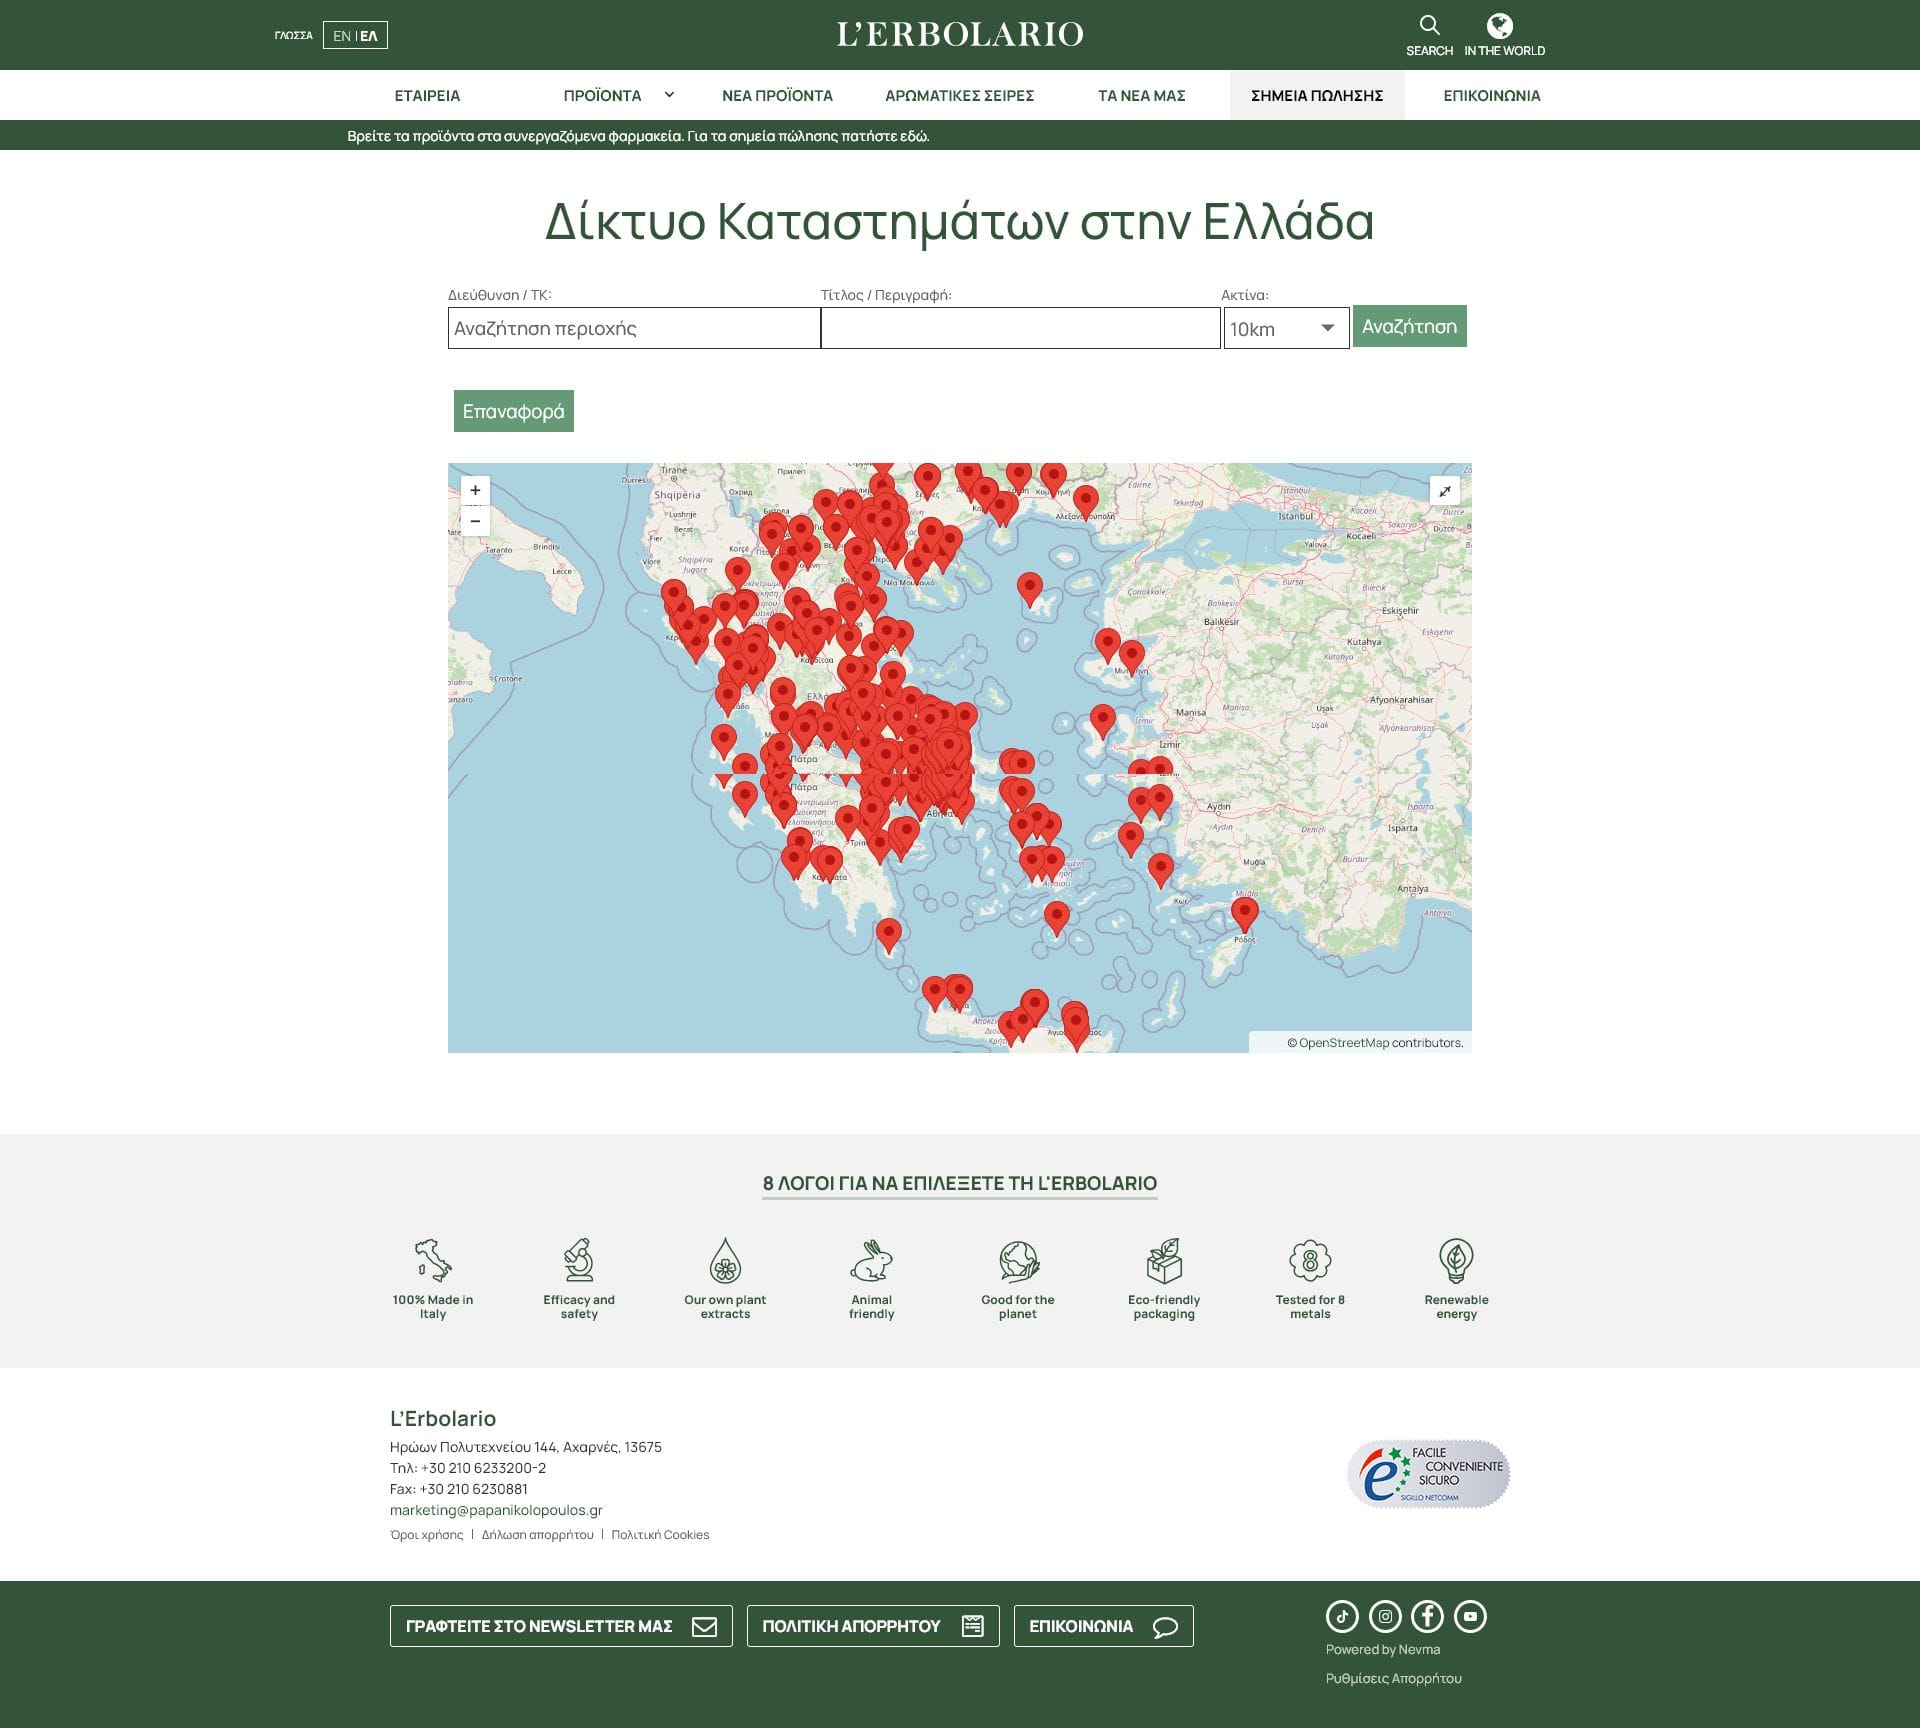Go to ΑΡΩΜΑΤΙΚΕΣ ΣΕΙΡΕΣ menu item
Image resolution: width=1920 pixels, height=1728 pixels.
[959, 96]
